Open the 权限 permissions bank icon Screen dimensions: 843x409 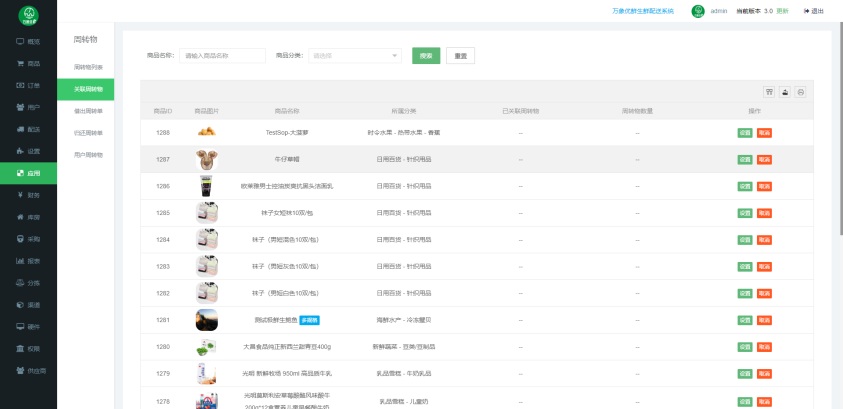click(20, 348)
